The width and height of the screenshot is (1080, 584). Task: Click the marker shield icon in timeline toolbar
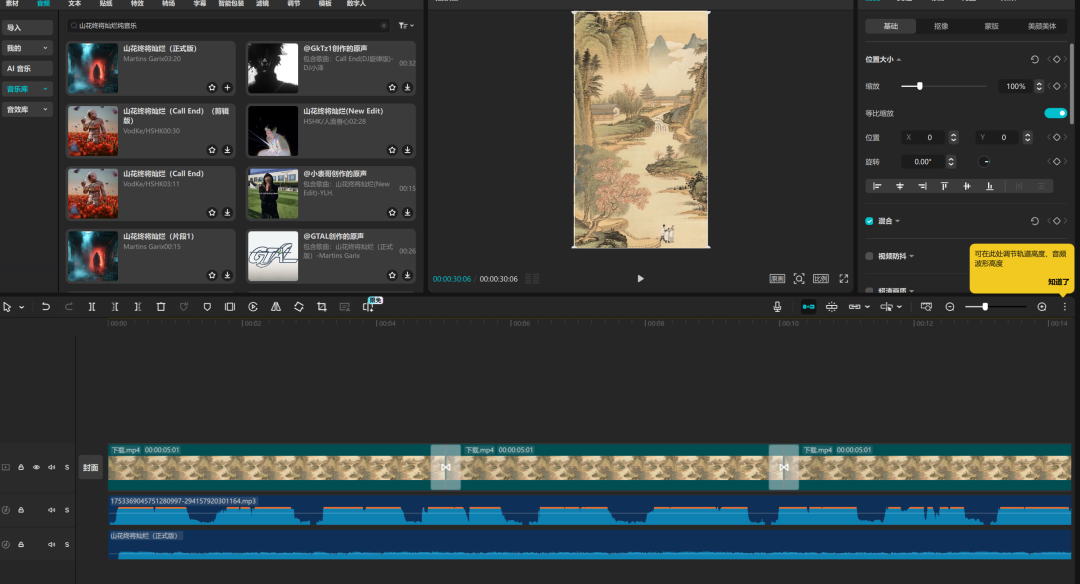pos(207,307)
